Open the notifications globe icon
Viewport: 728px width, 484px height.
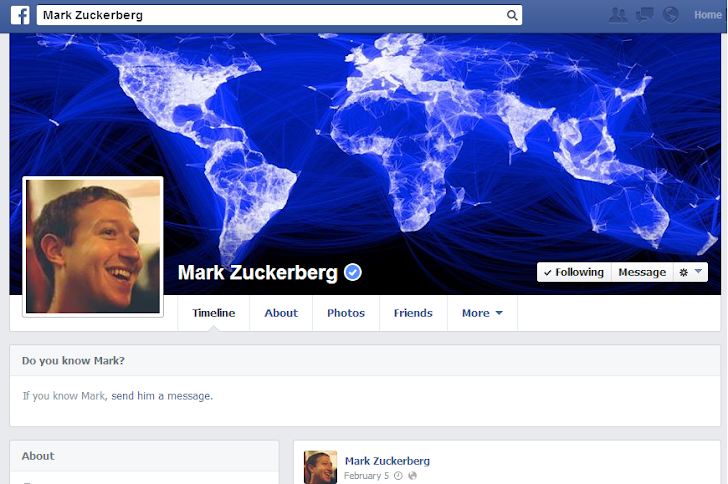click(x=670, y=15)
